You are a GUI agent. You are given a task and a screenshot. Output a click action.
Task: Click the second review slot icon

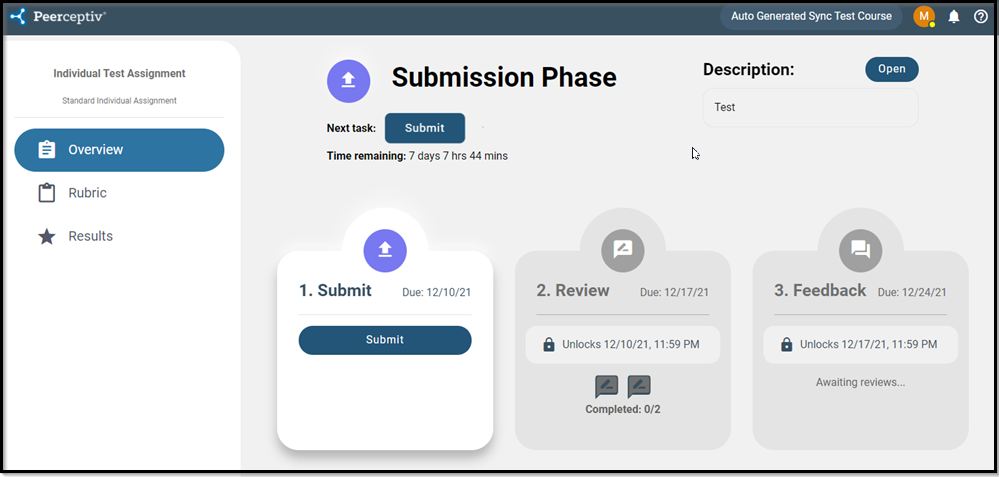[639, 386]
